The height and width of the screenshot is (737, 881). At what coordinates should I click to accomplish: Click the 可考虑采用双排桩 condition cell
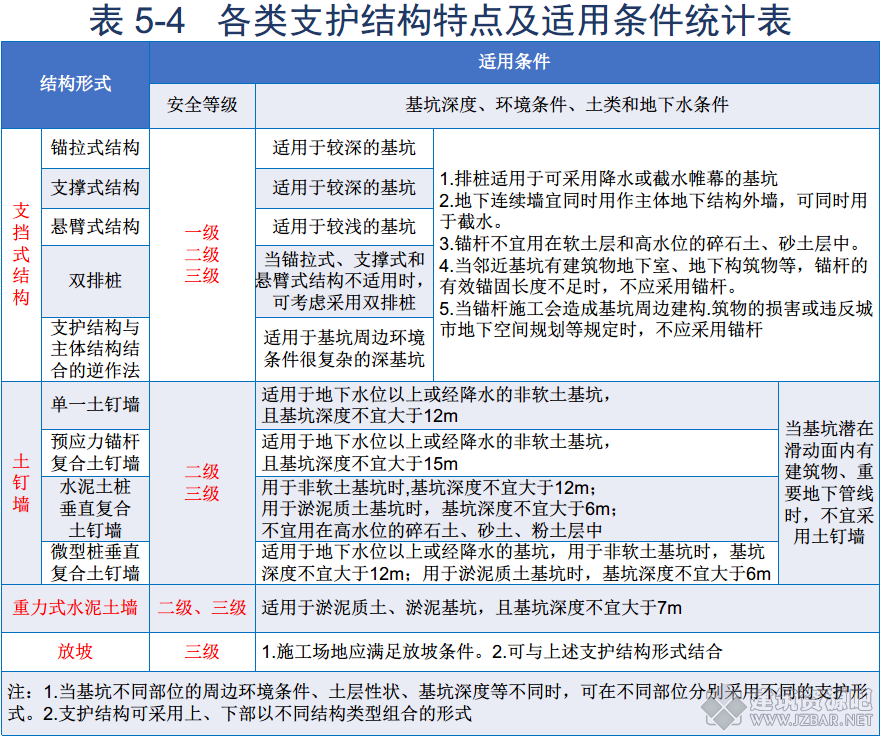[x=344, y=281]
